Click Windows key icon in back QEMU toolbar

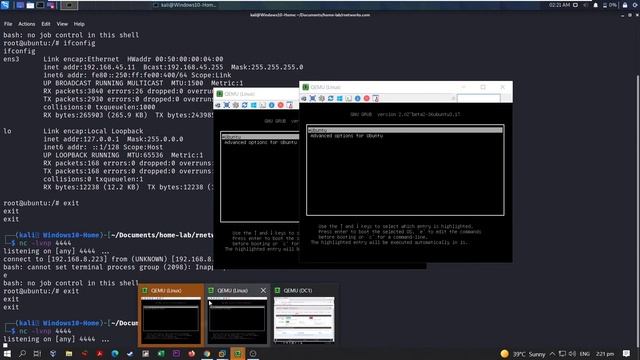[x=253, y=105]
